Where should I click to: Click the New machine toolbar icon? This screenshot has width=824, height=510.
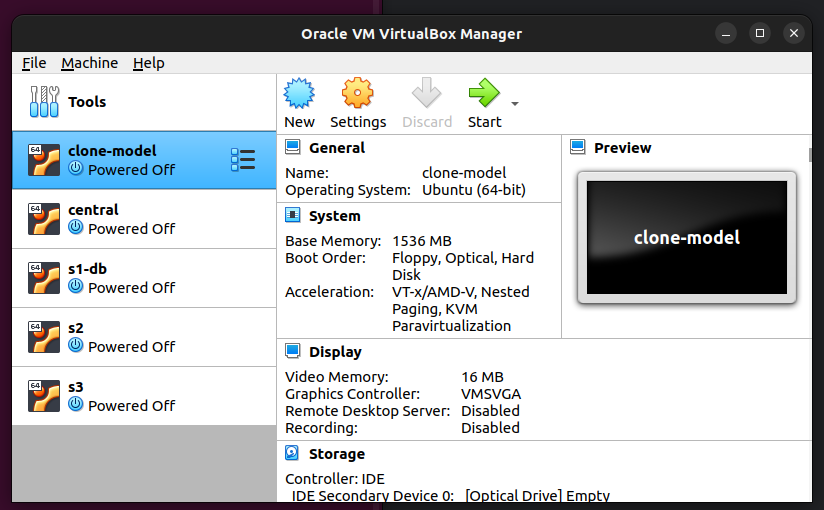point(299,93)
